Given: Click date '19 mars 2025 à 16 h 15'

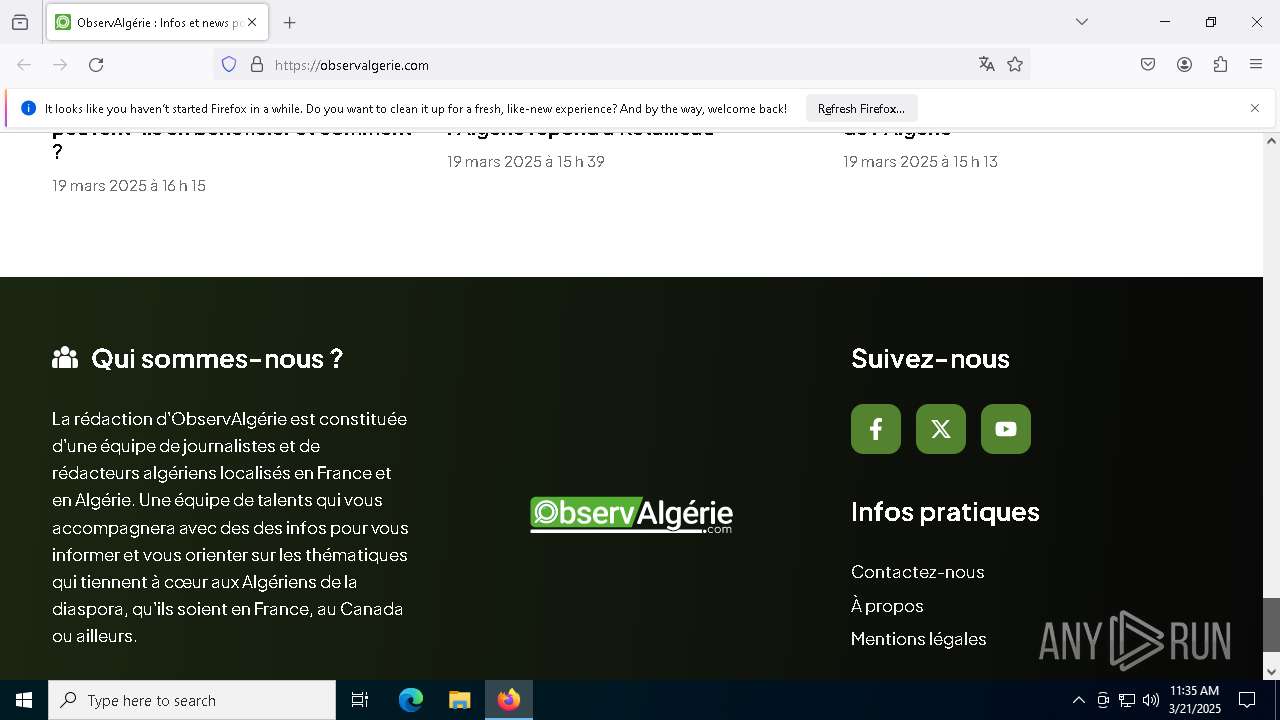Looking at the screenshot, I should 129,186.
